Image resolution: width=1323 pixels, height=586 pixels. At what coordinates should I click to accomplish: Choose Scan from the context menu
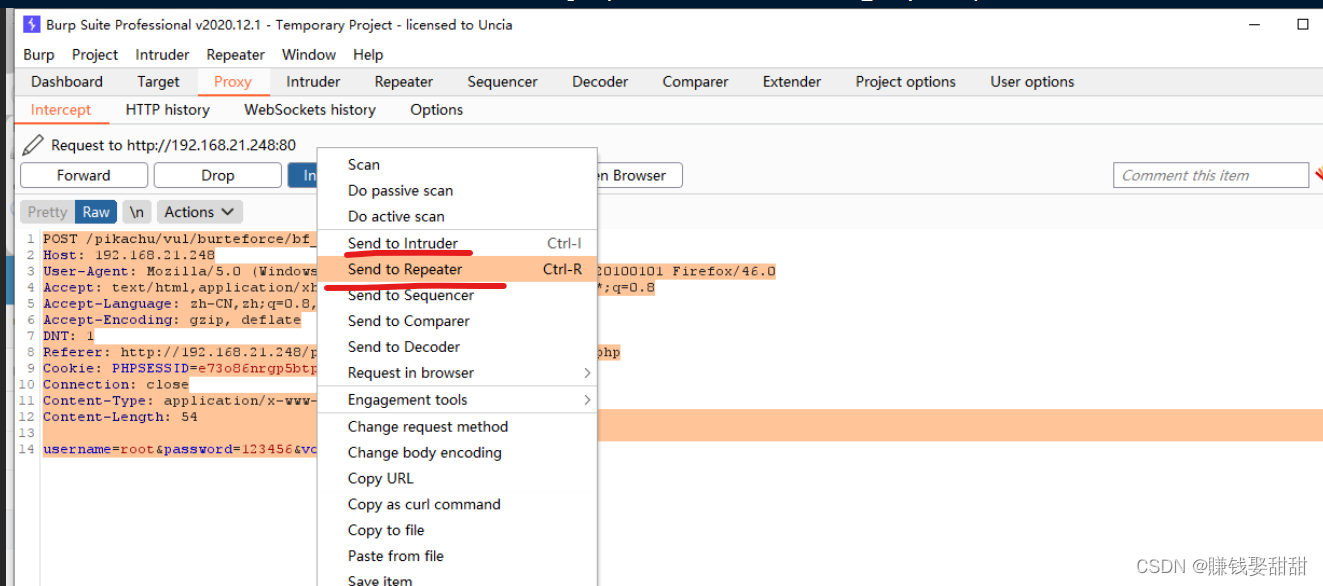point(457,165)
